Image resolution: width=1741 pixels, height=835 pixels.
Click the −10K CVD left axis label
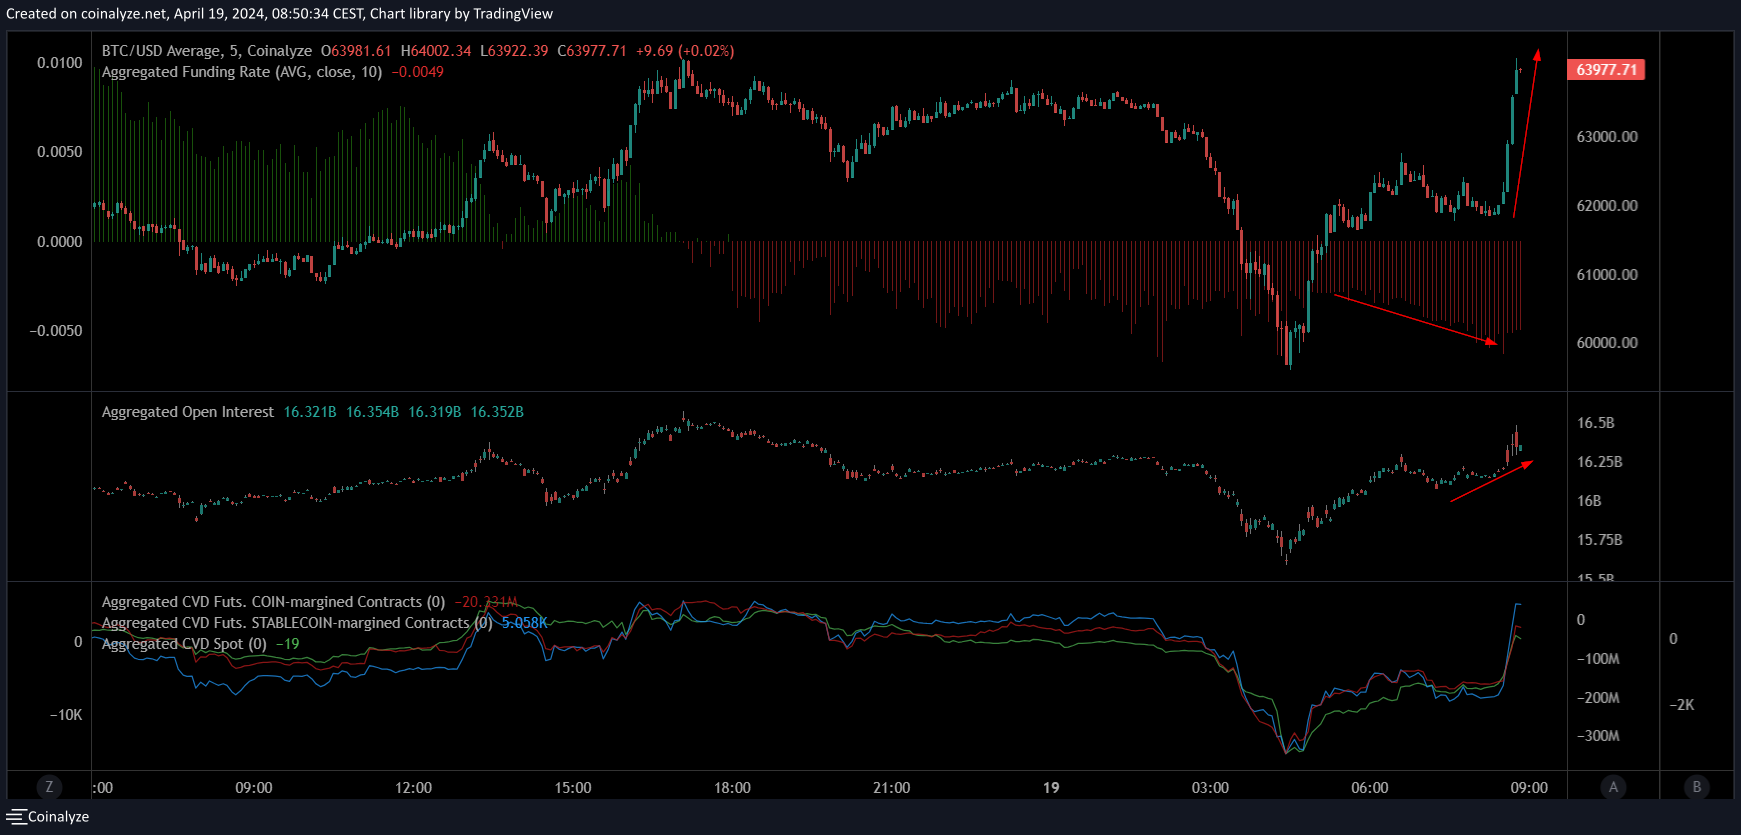[x=66, y=715]
